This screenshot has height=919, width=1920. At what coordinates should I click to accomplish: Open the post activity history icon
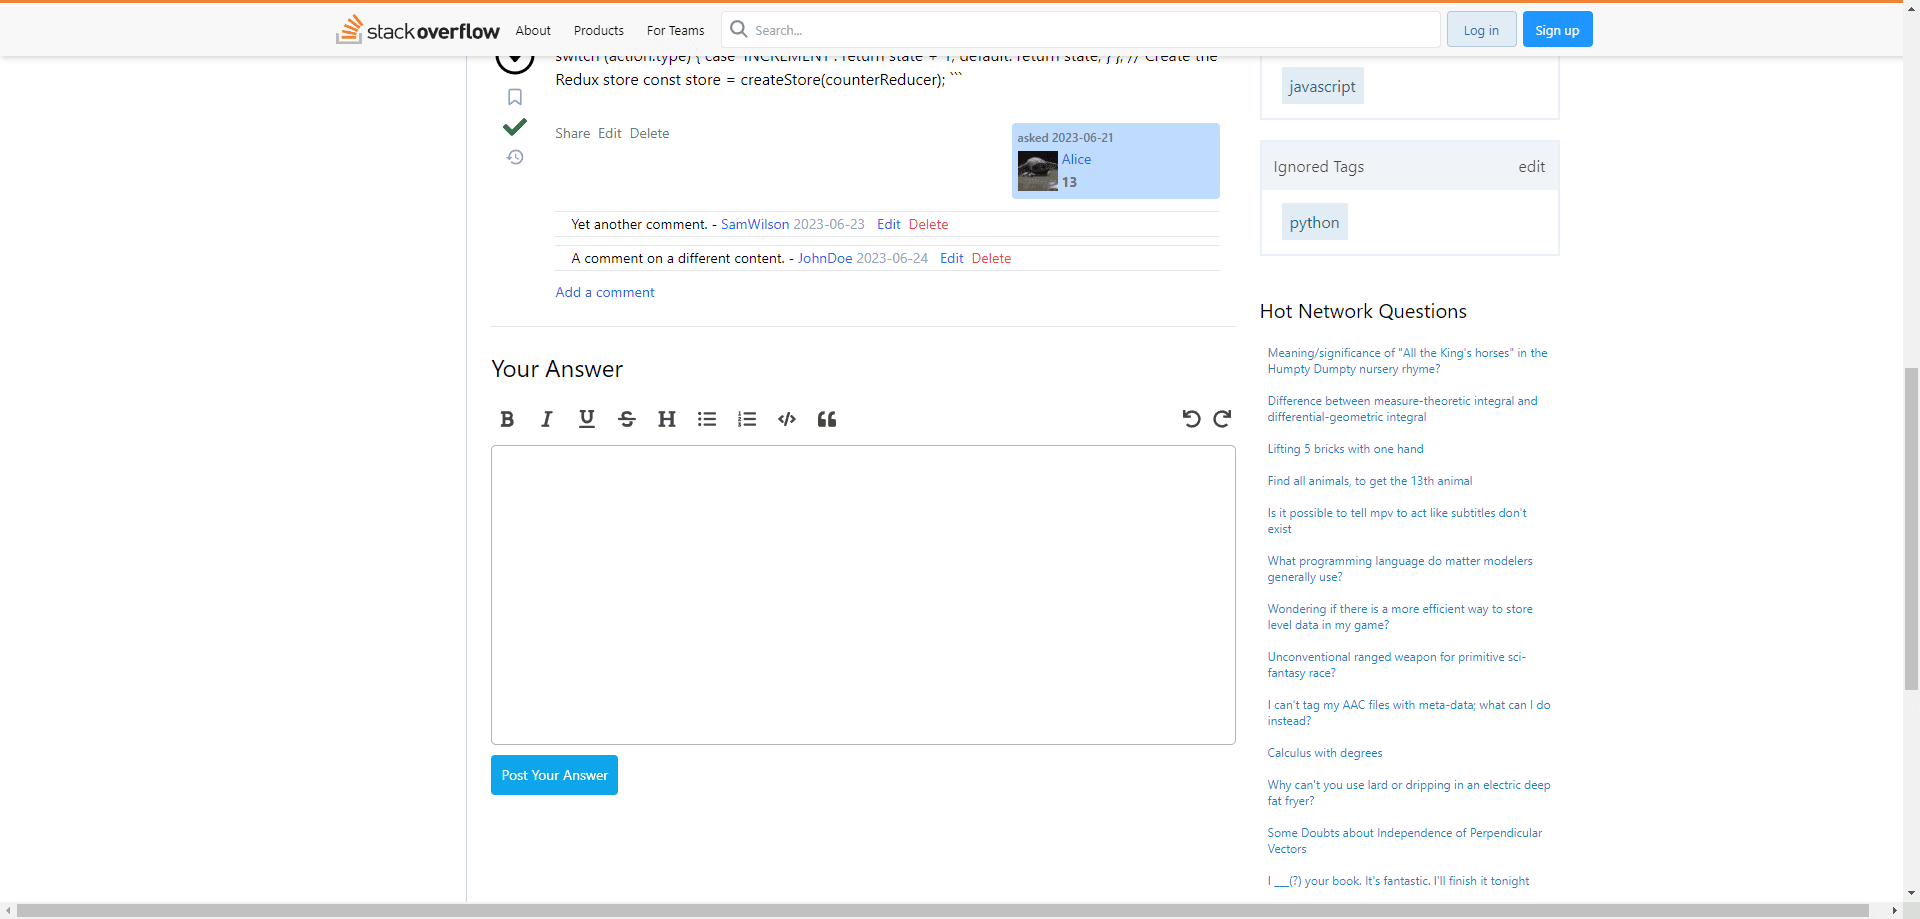[x=515, y=157]
